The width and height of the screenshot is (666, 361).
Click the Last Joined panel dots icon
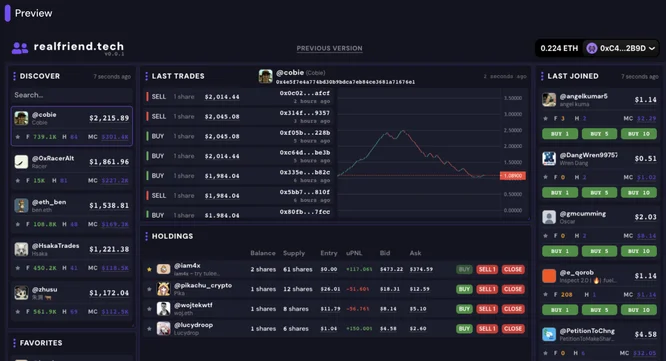[542, 76]
